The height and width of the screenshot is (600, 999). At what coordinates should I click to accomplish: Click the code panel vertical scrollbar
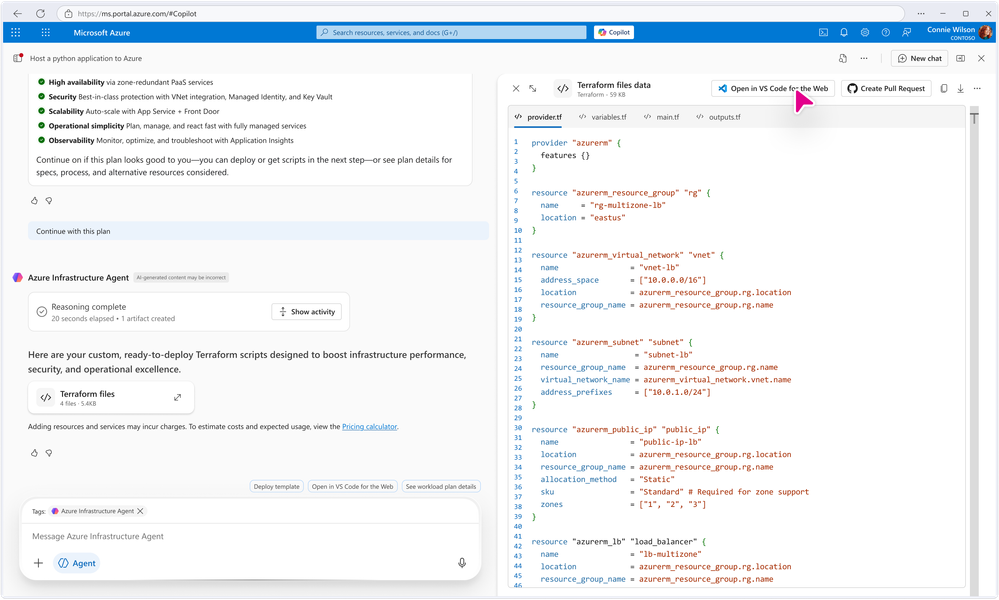(x=974, y=350)
